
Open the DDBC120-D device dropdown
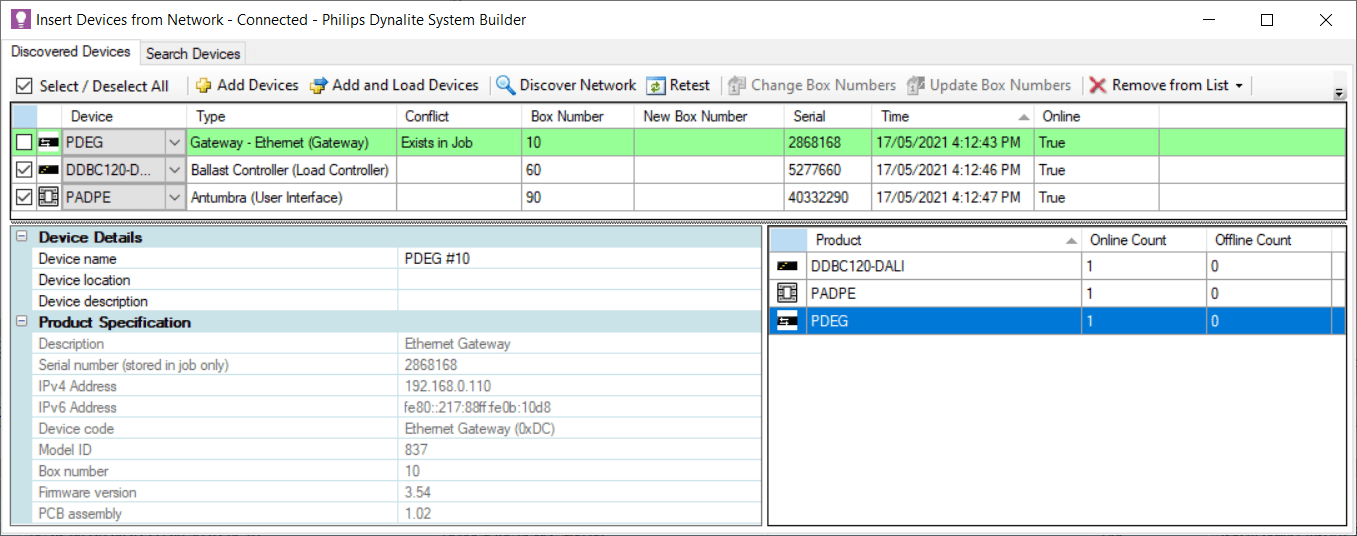click(175, 170)
